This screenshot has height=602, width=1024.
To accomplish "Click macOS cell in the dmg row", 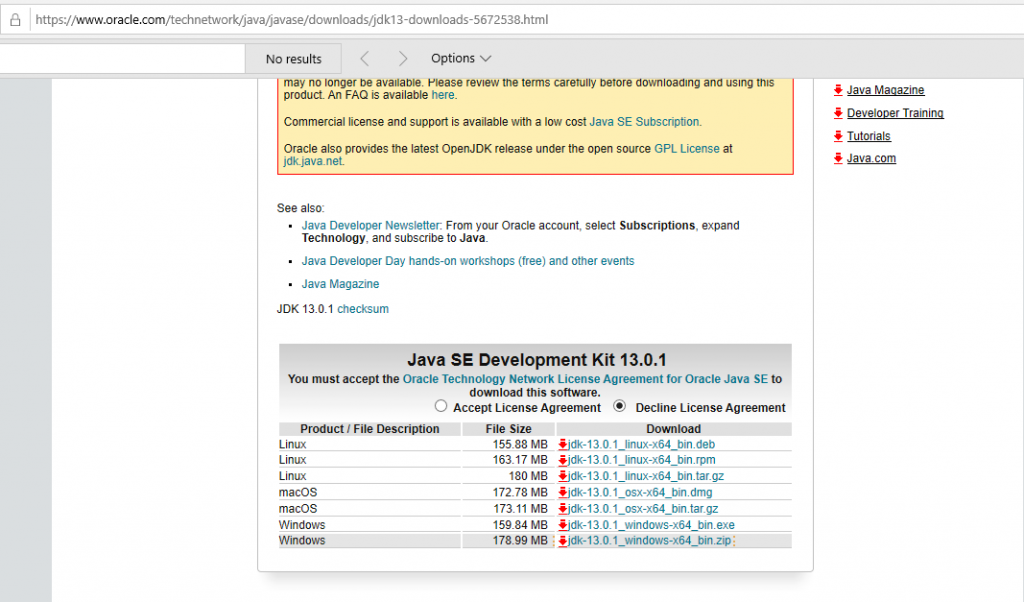I will pos(370,492).
